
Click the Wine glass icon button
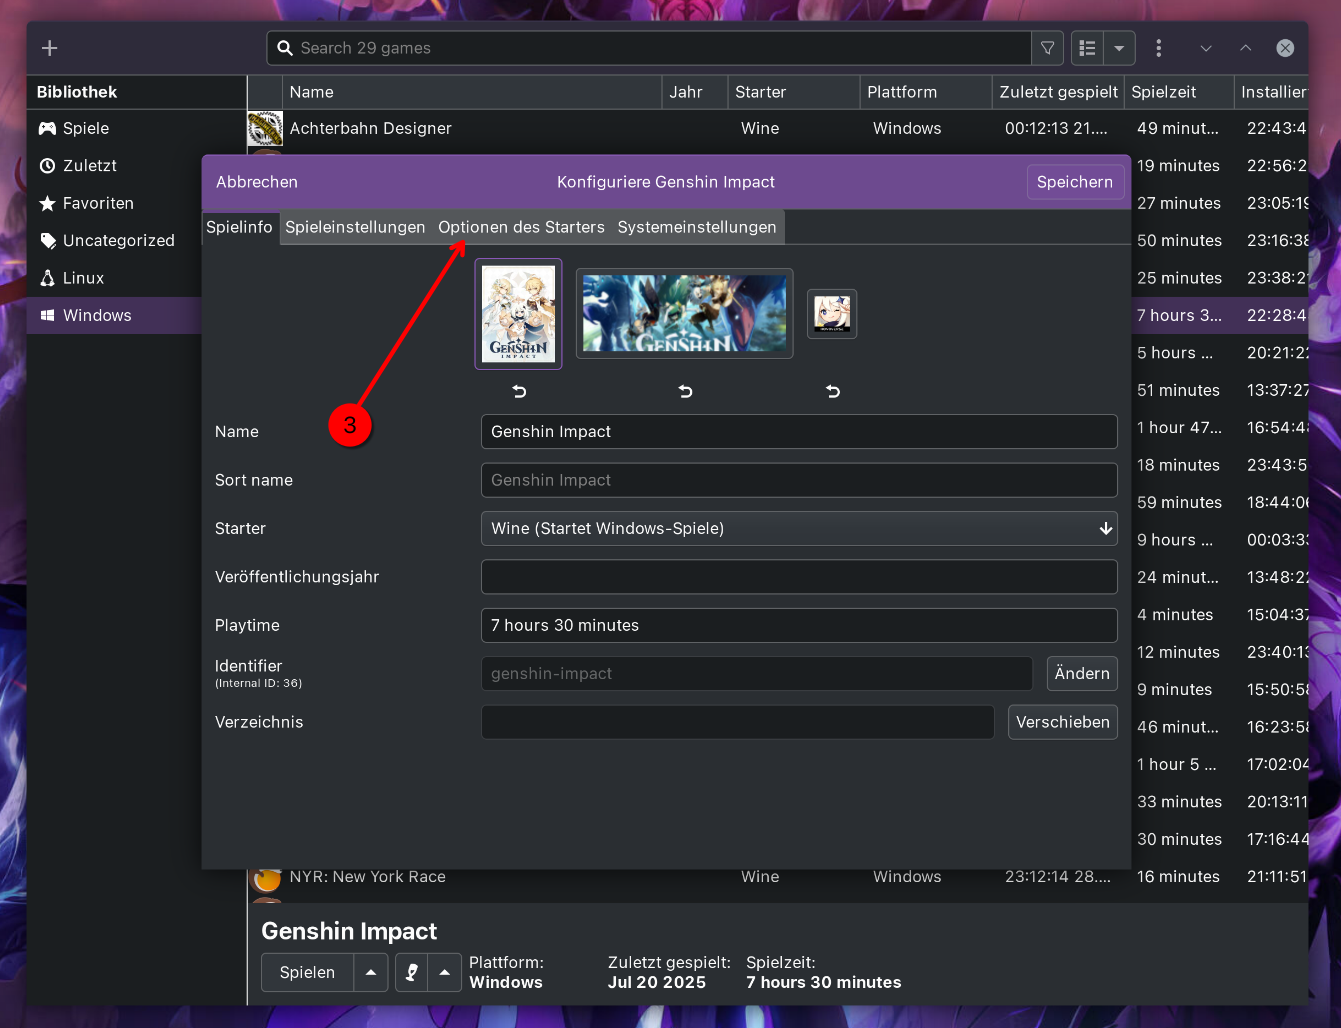pyautogui.click(x=412, y=972)
